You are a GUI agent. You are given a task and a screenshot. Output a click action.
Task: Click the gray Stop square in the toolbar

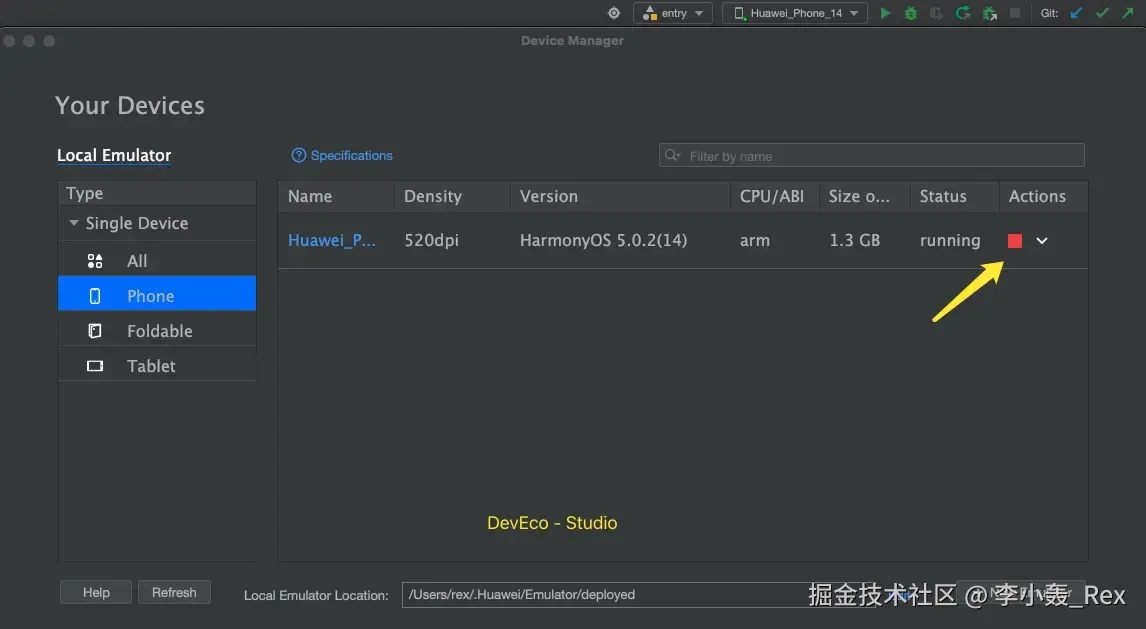click(1015, 13)
